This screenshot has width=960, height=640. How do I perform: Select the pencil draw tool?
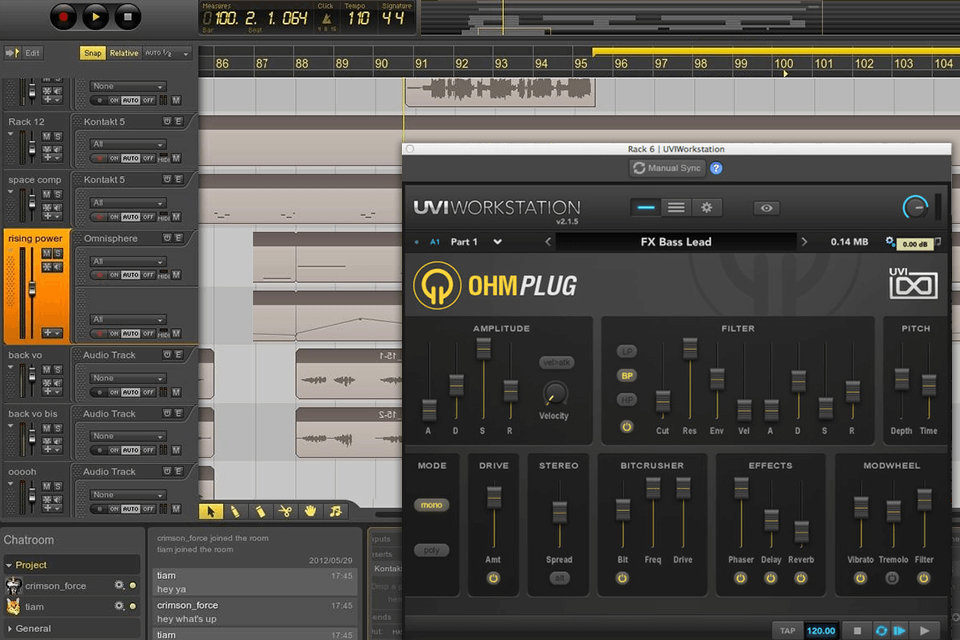pos(235,511)
